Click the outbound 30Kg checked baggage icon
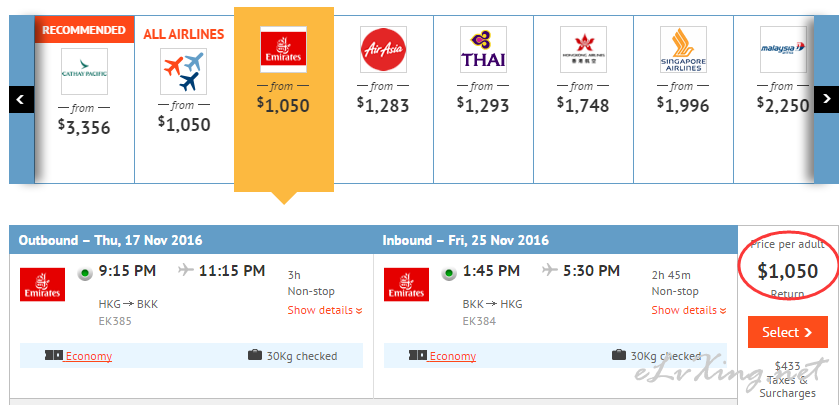 click(255, 355)
